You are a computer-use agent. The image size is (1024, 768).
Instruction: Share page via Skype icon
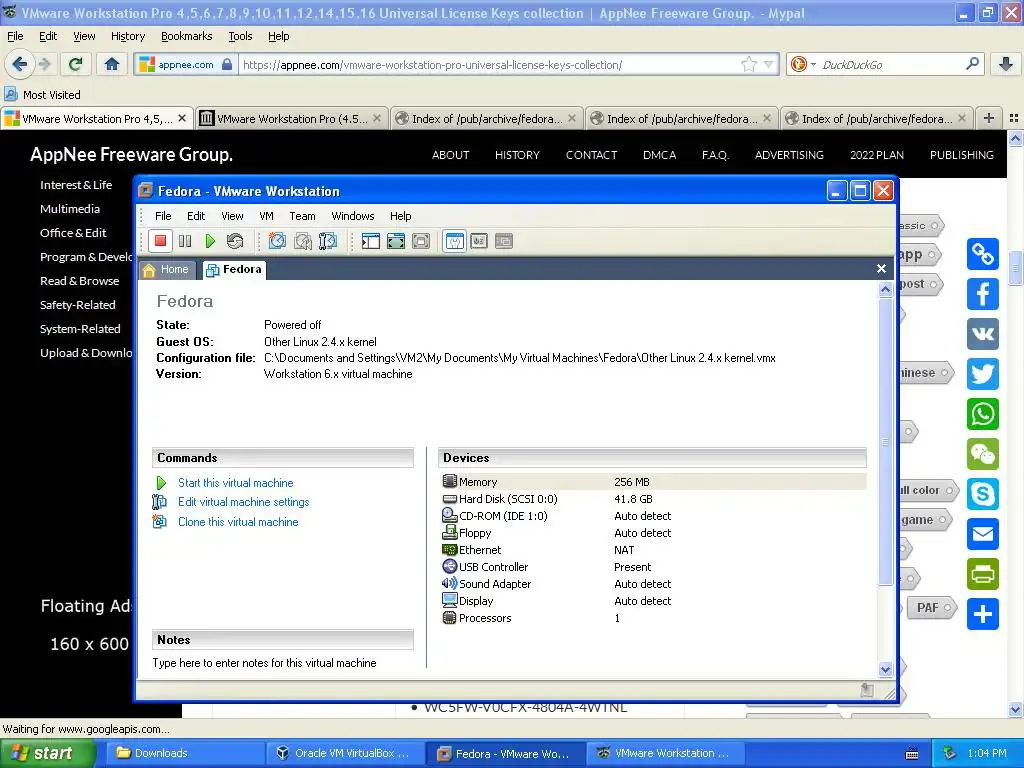(983, 494)
